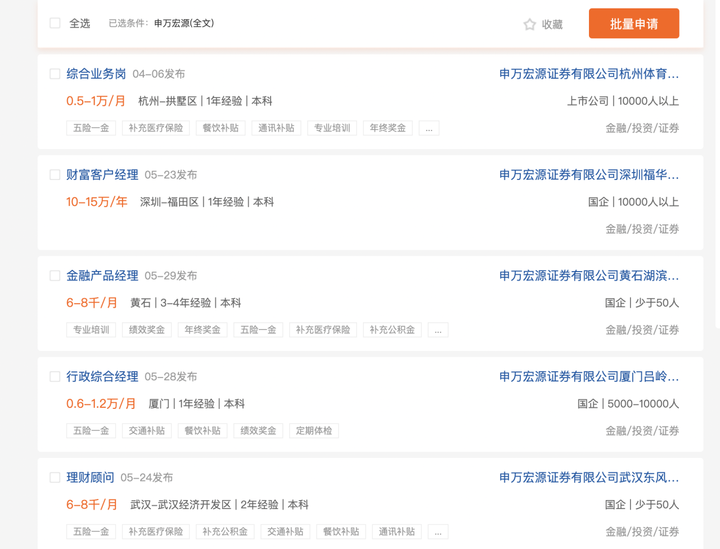
Task: Click 上市公司 | 10000人以上 company info
Action: (x=623, y=101)
